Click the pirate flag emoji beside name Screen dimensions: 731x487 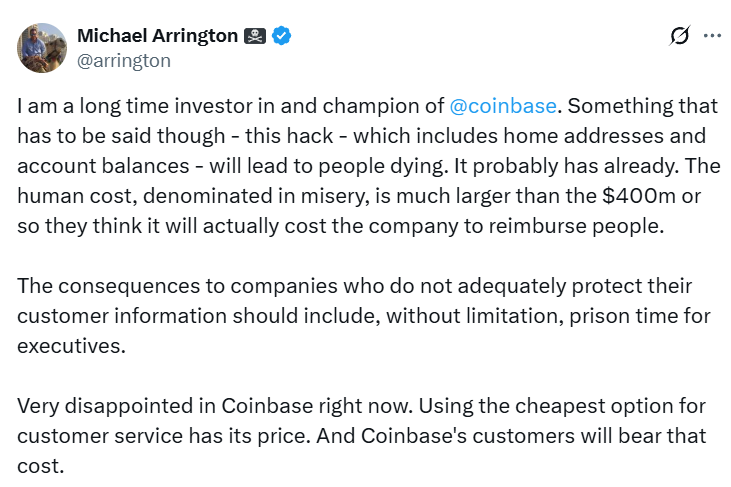256,36
